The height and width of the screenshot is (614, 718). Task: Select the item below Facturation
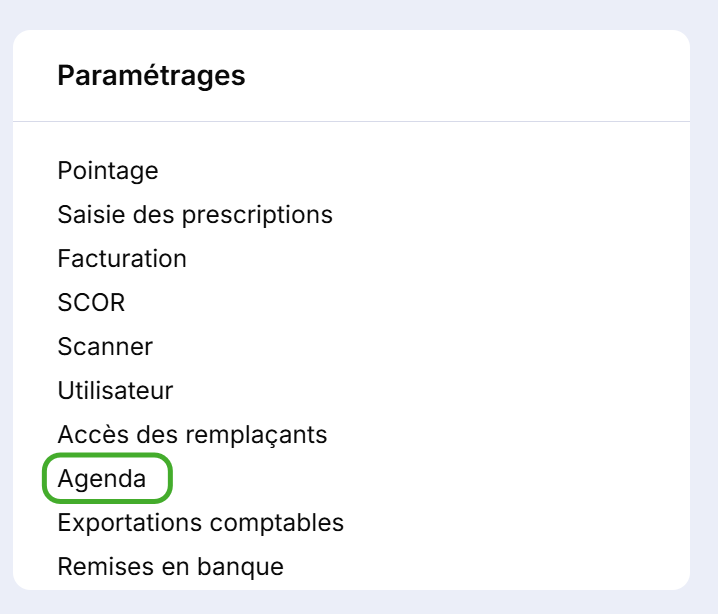click(91, 303)
